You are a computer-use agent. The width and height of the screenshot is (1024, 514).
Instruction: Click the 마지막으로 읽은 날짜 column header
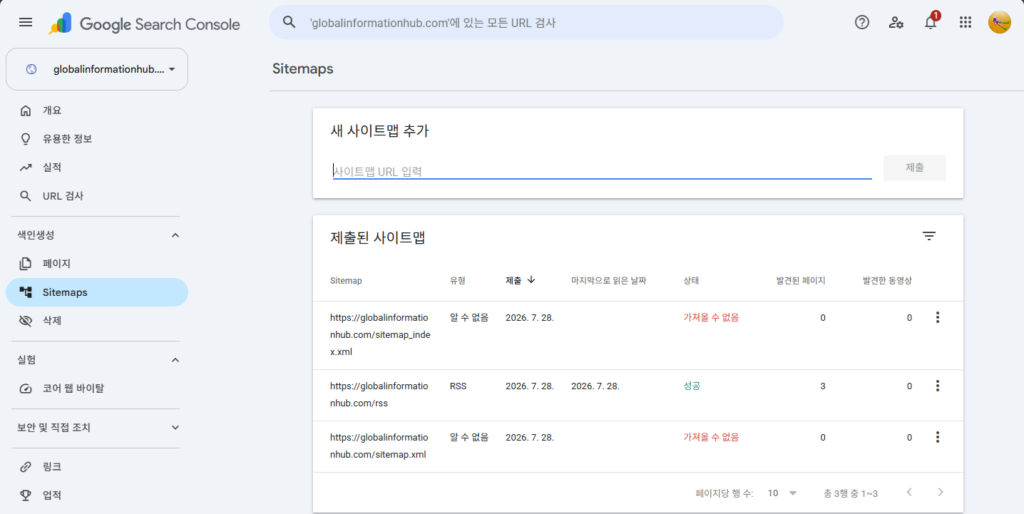(609, 280)
